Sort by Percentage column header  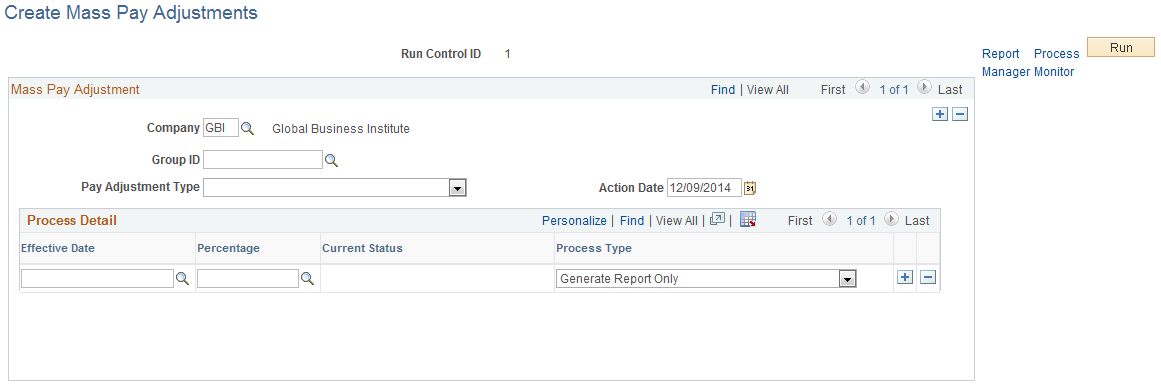[228, 248]
